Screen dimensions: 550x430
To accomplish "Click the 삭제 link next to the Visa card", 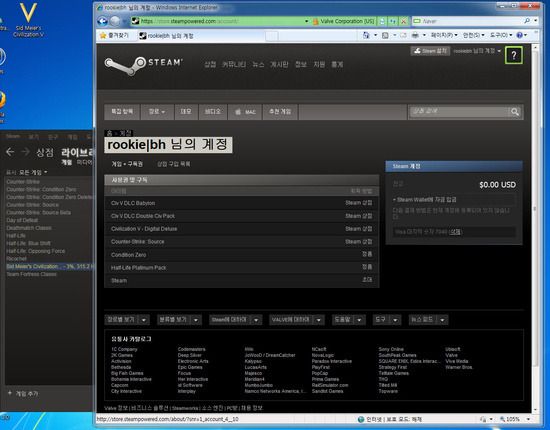I will (x=455, y=232).
